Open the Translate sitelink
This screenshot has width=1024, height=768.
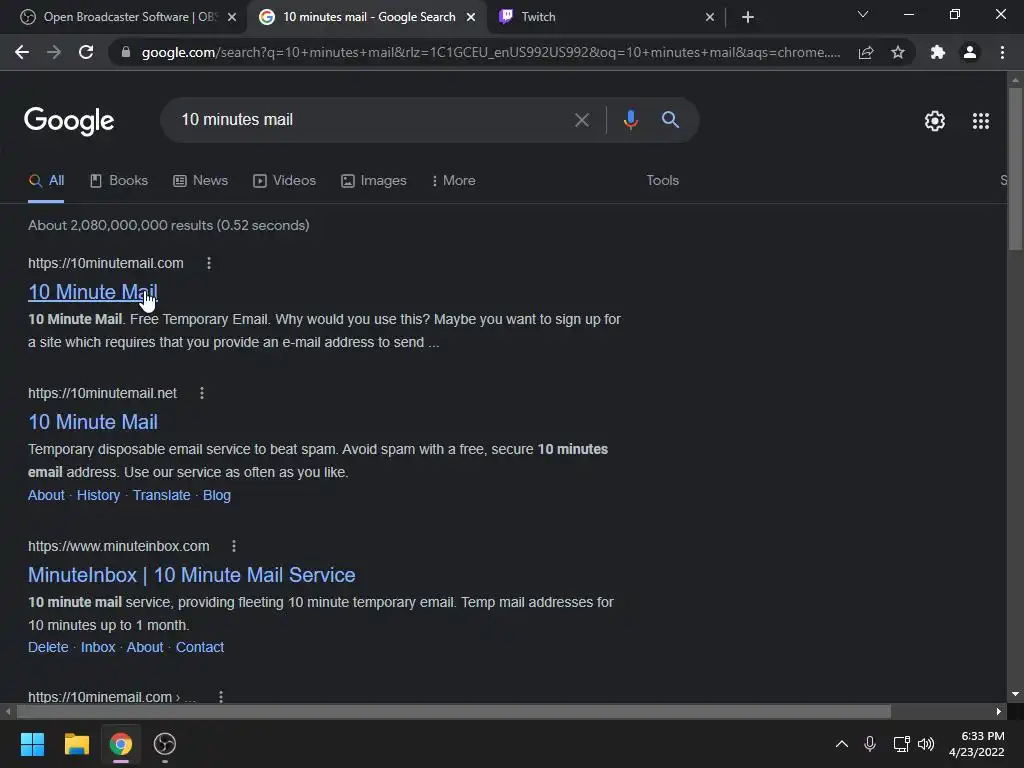pyautogui.click(x=161, y=495)
